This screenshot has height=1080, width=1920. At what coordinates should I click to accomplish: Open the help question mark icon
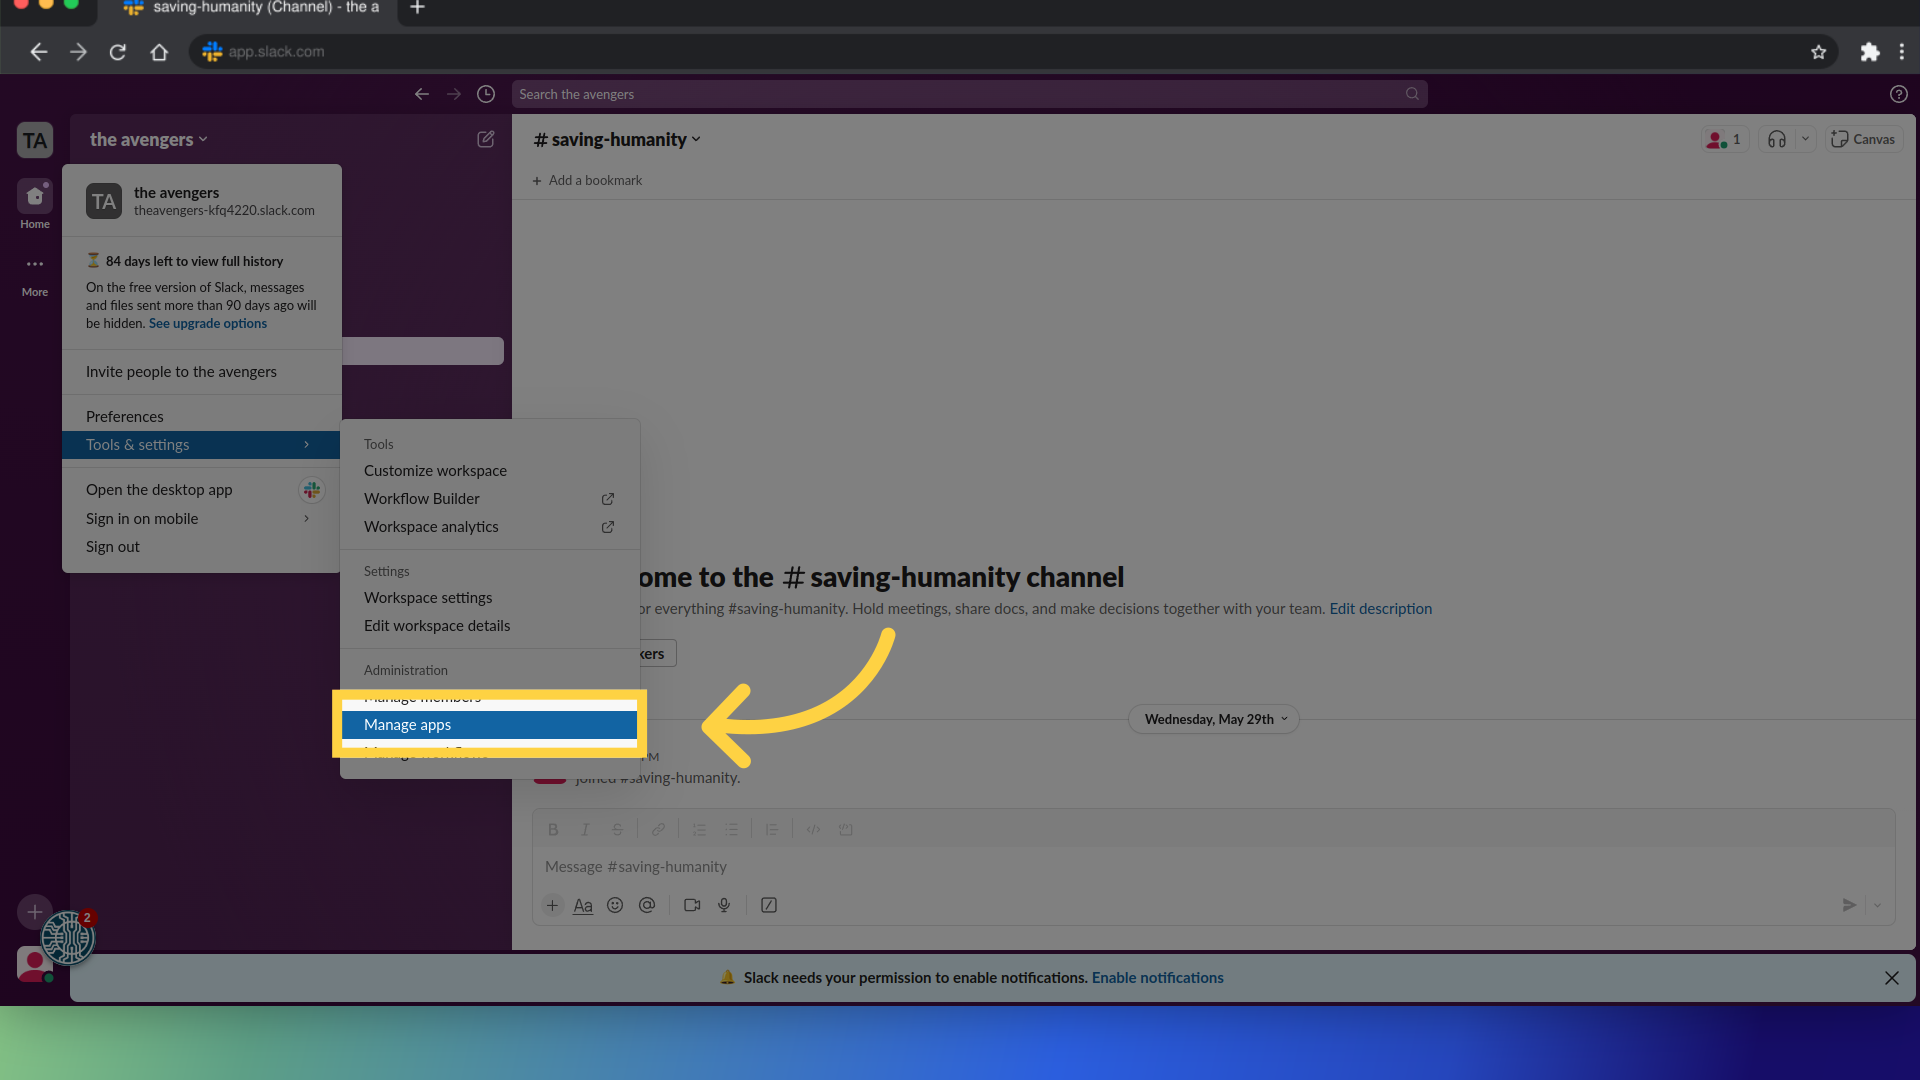(x=1898, y=94)
